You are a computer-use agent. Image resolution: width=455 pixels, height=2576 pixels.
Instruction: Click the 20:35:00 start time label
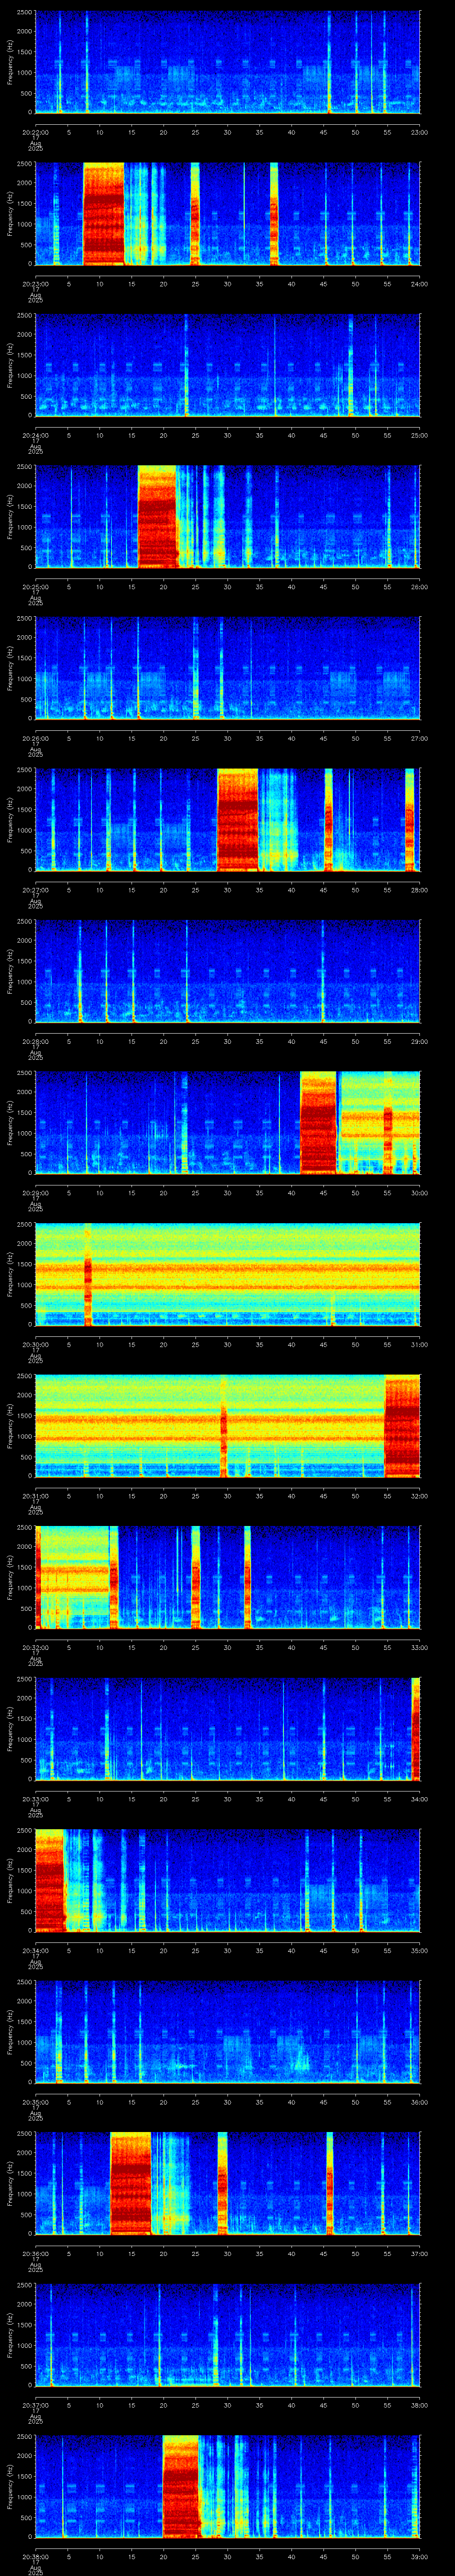35,2102
